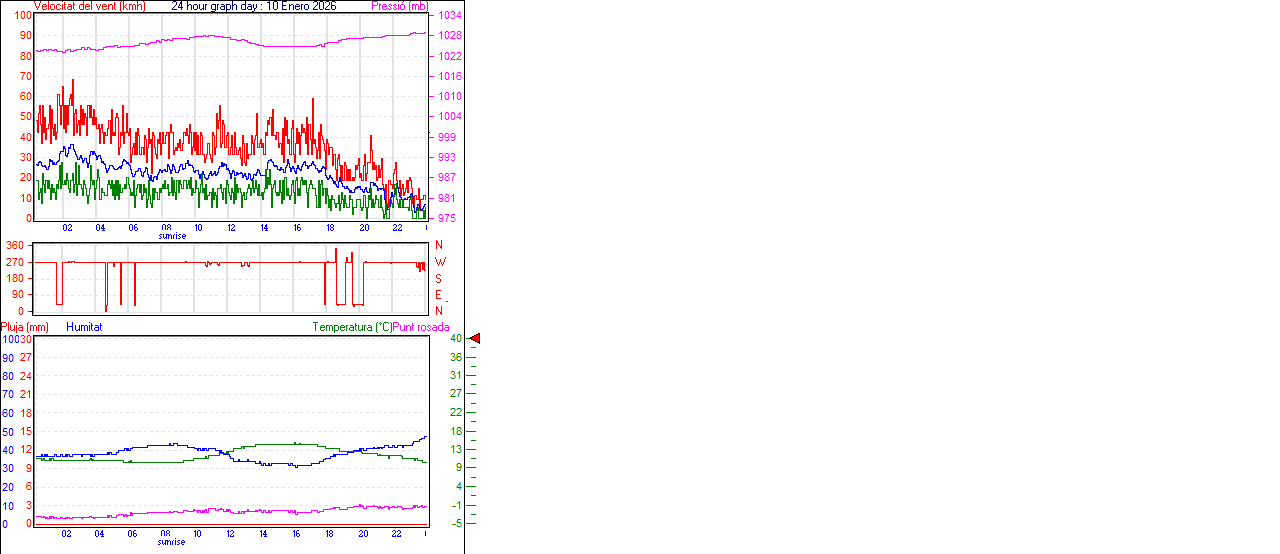The height and width of the screenshot is (554, 1280).
Task: Click the 'Humitat' legend label
Action: tap(84, 327)
